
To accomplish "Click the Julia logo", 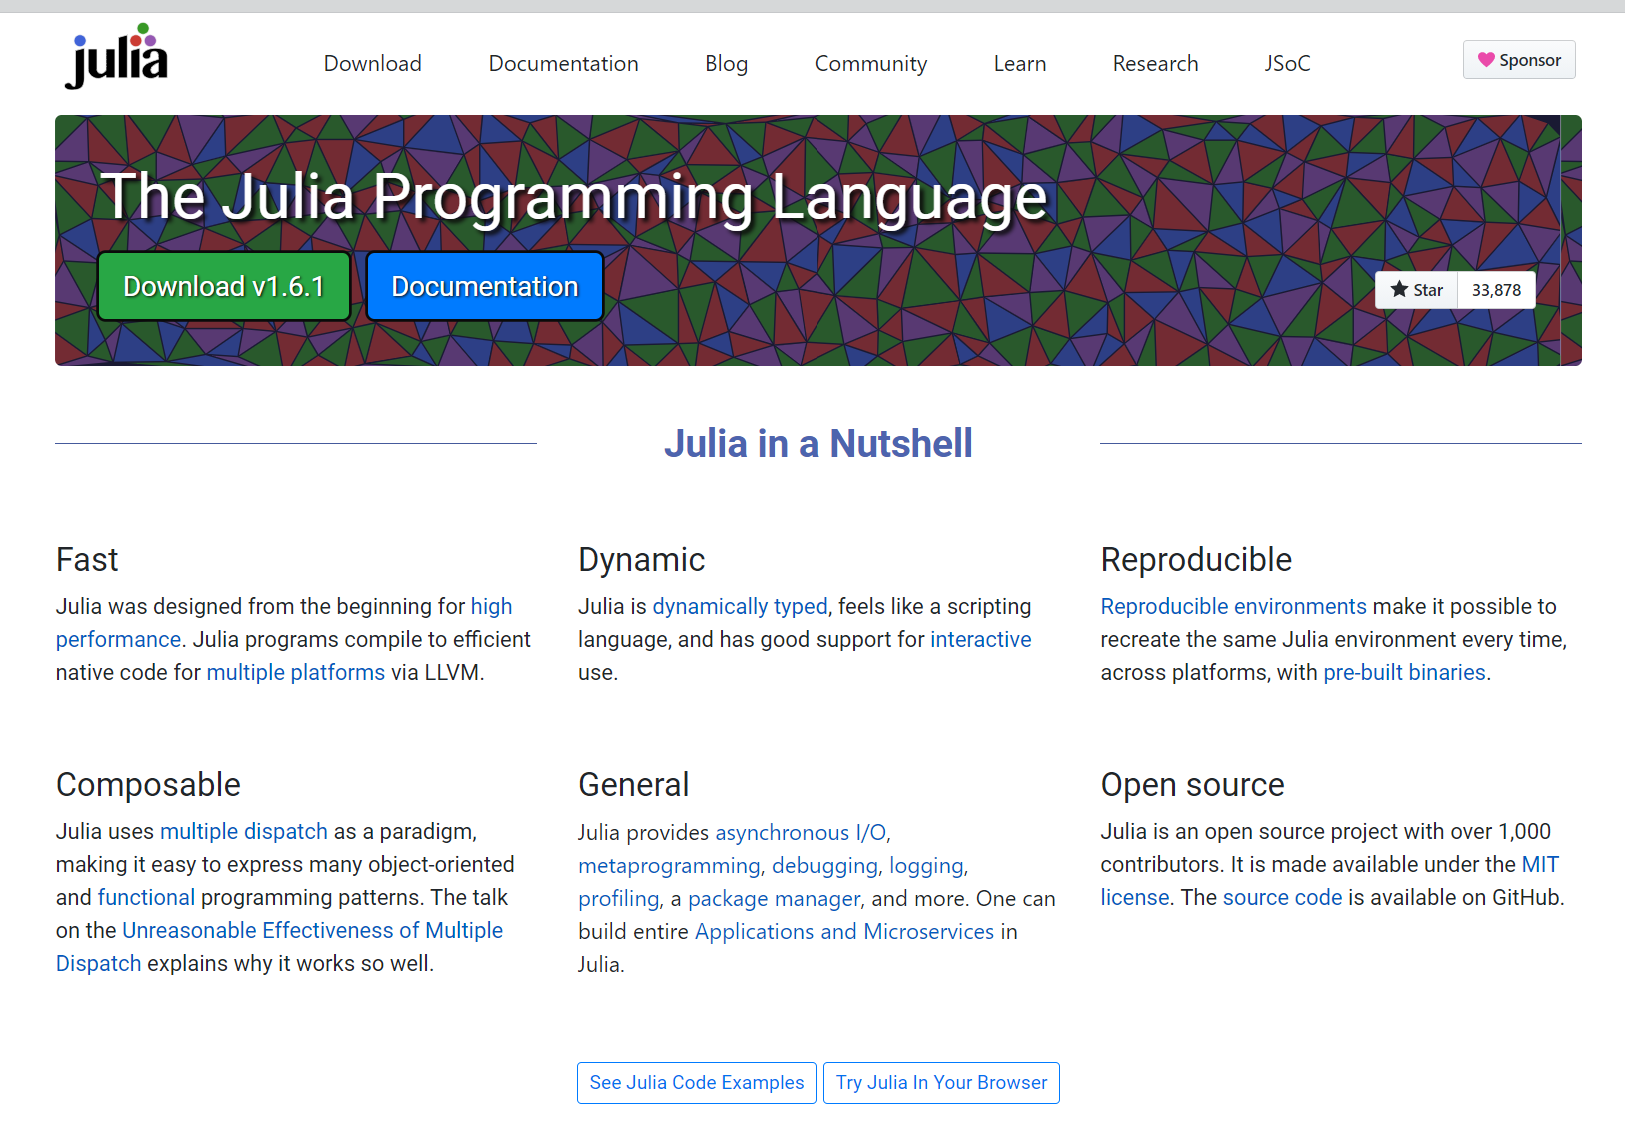I will coord(116,57).
